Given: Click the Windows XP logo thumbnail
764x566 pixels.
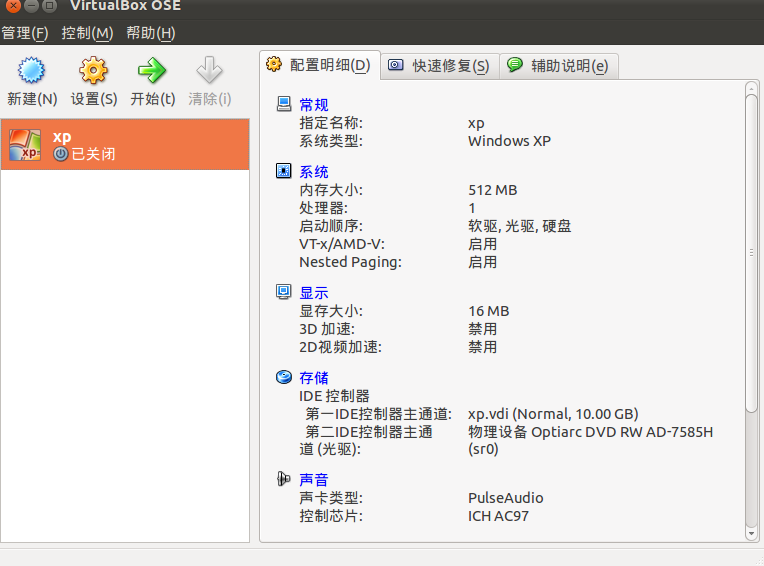Looking at the screenshot, I should point(25,145).
